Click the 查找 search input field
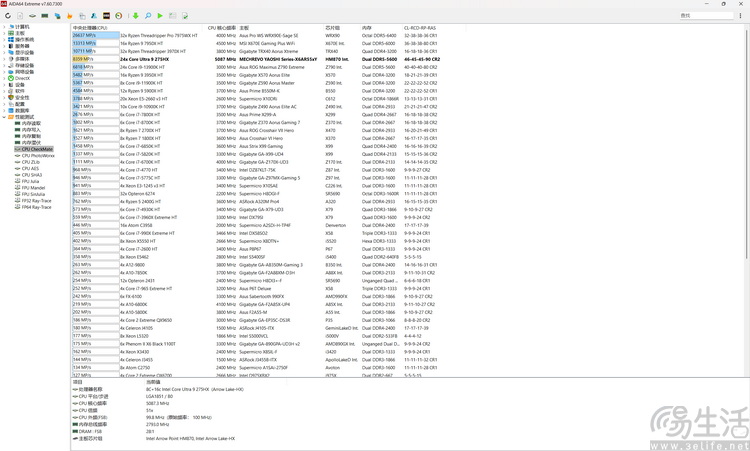 pyautogui.click(x=706, y=16)
